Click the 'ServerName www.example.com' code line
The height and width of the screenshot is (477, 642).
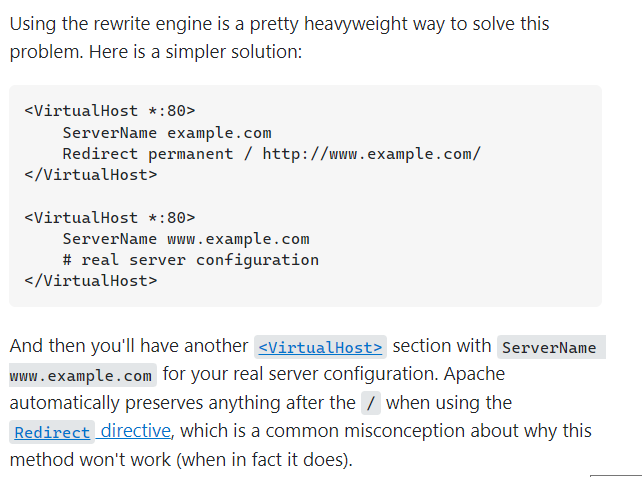click(x=185, y=238)
